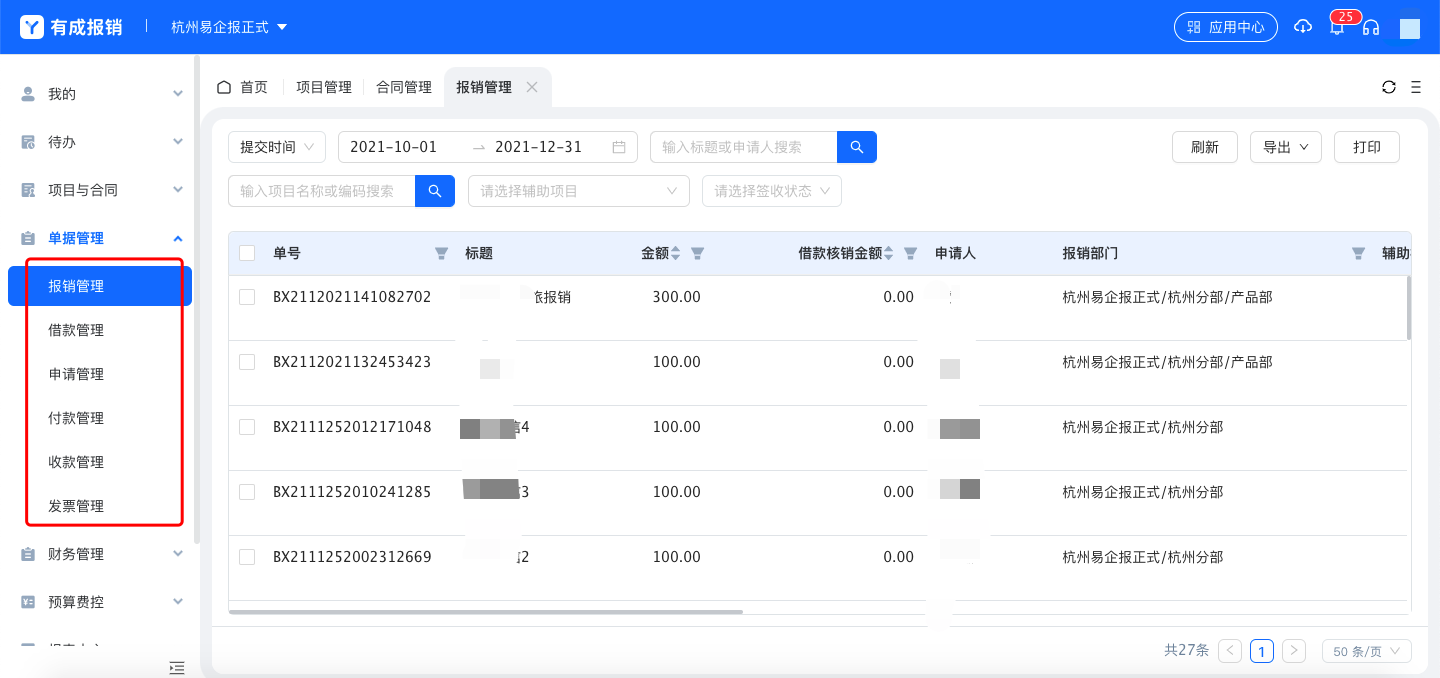Click the 刷新 button
Viewport: 1440px width, 678px height.
(1205, 147)
